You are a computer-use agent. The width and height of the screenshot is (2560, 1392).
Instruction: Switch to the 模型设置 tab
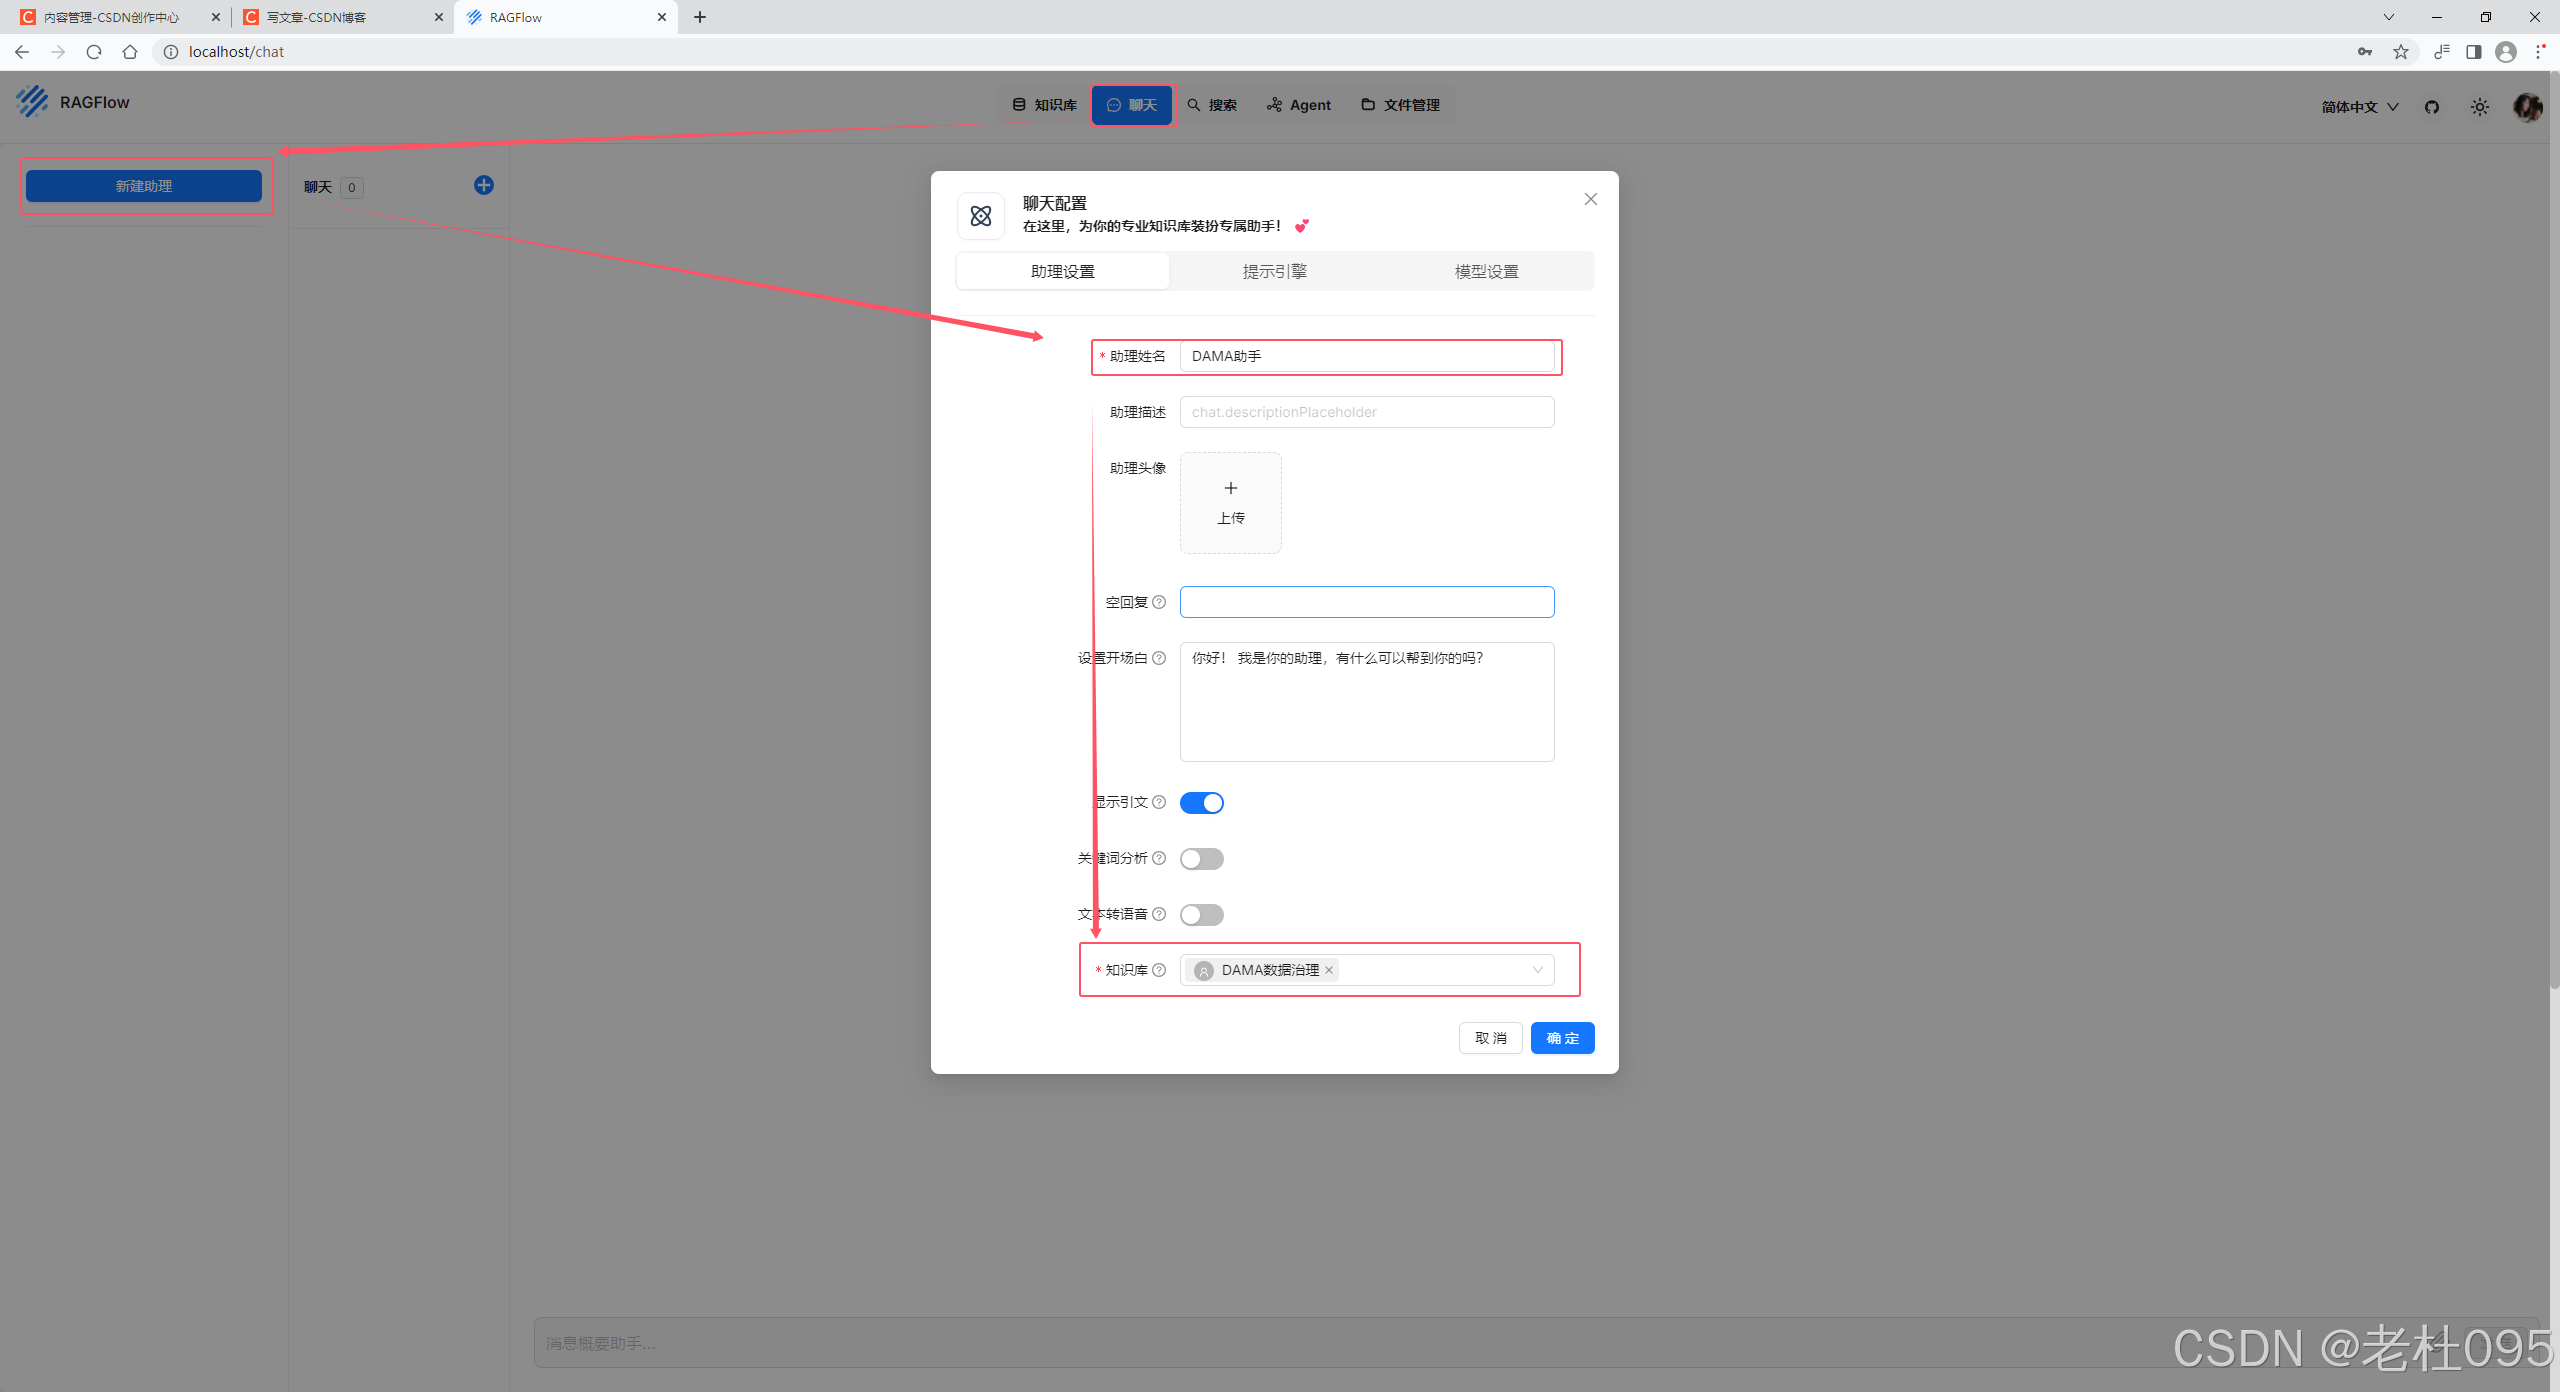(x=1486, y=271)
